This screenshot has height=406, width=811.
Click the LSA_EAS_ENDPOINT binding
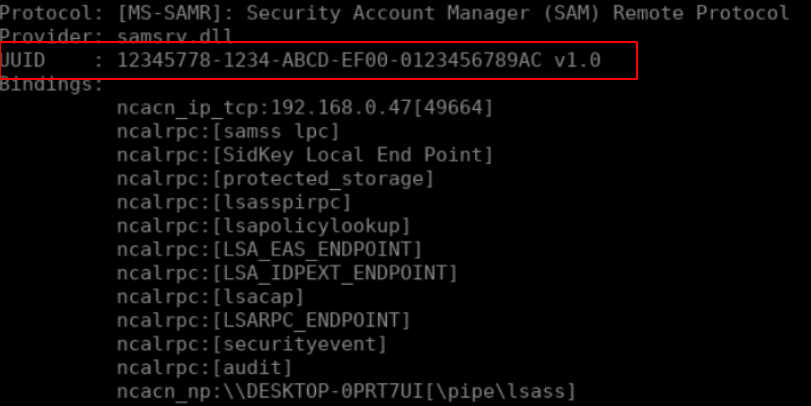[x=270, y=249]
